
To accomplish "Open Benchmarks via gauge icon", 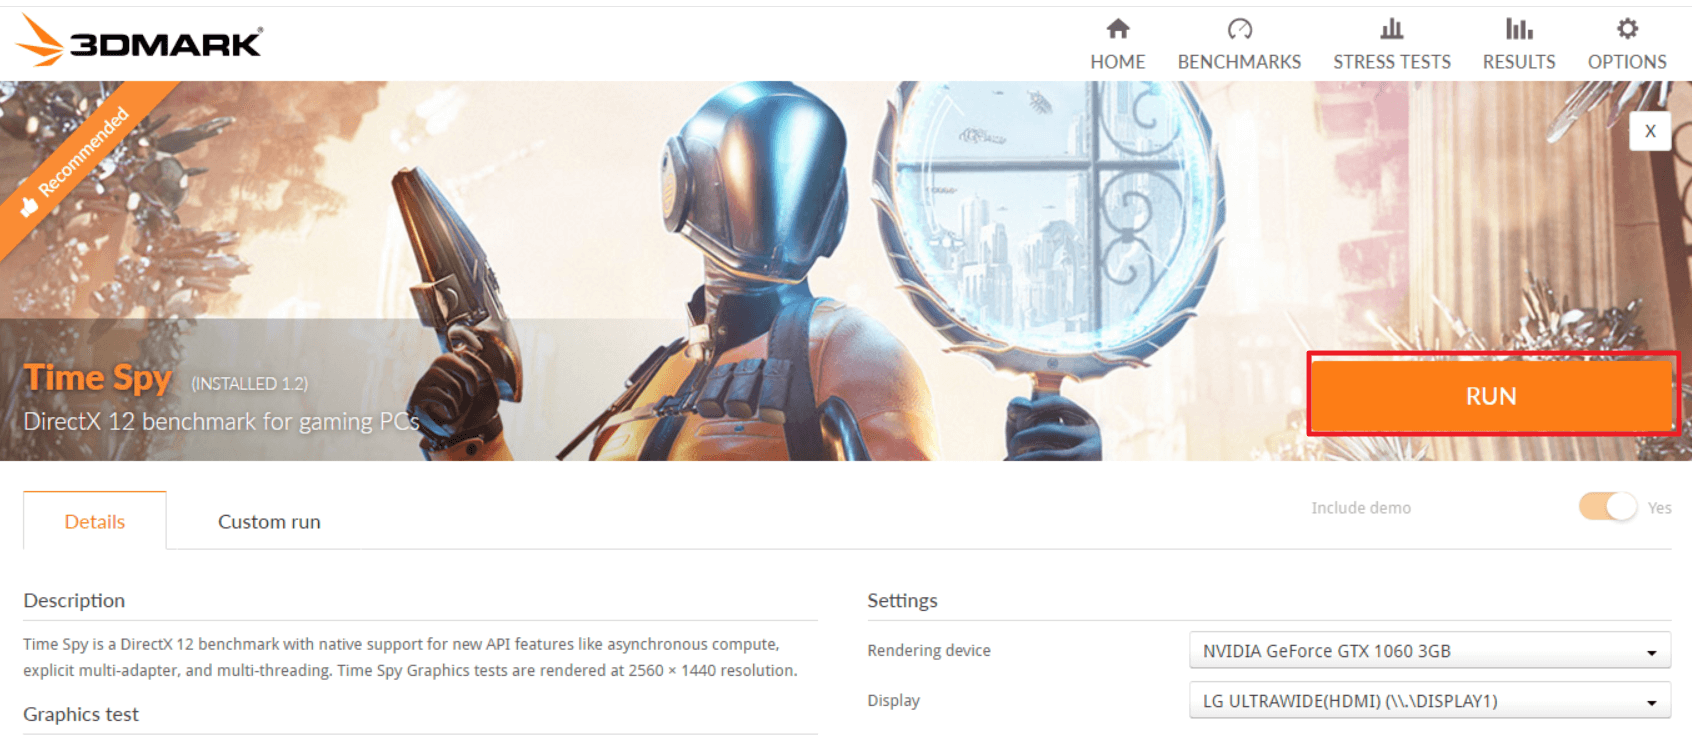I will pyautogui.click(x=1239, y=28).
